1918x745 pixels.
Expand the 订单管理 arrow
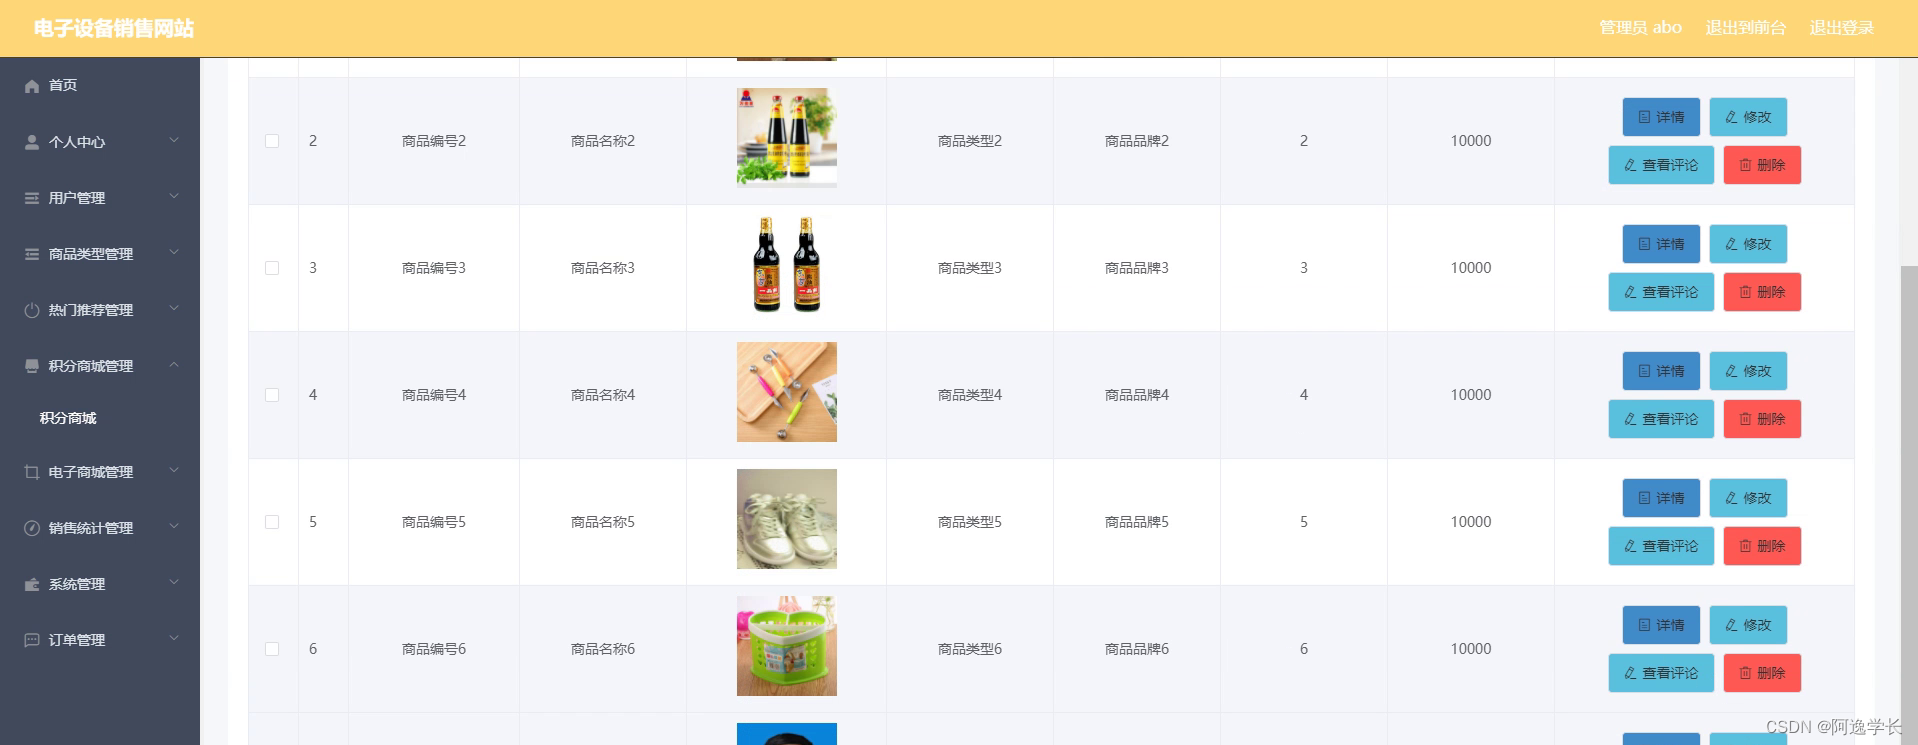tap(174, 638)
